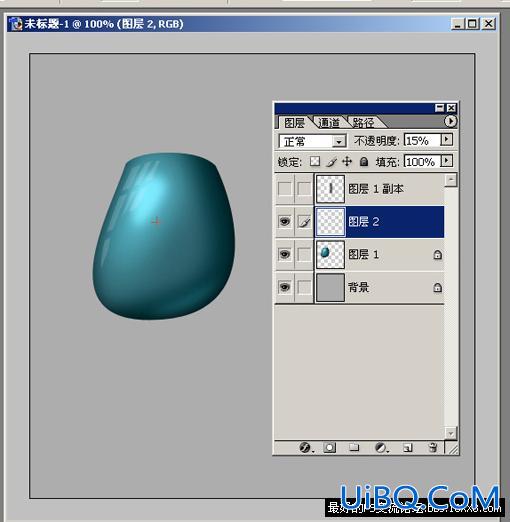Enable lock position move icon
This screenshot has width=510, height=522.
click(x=347, y=162)
